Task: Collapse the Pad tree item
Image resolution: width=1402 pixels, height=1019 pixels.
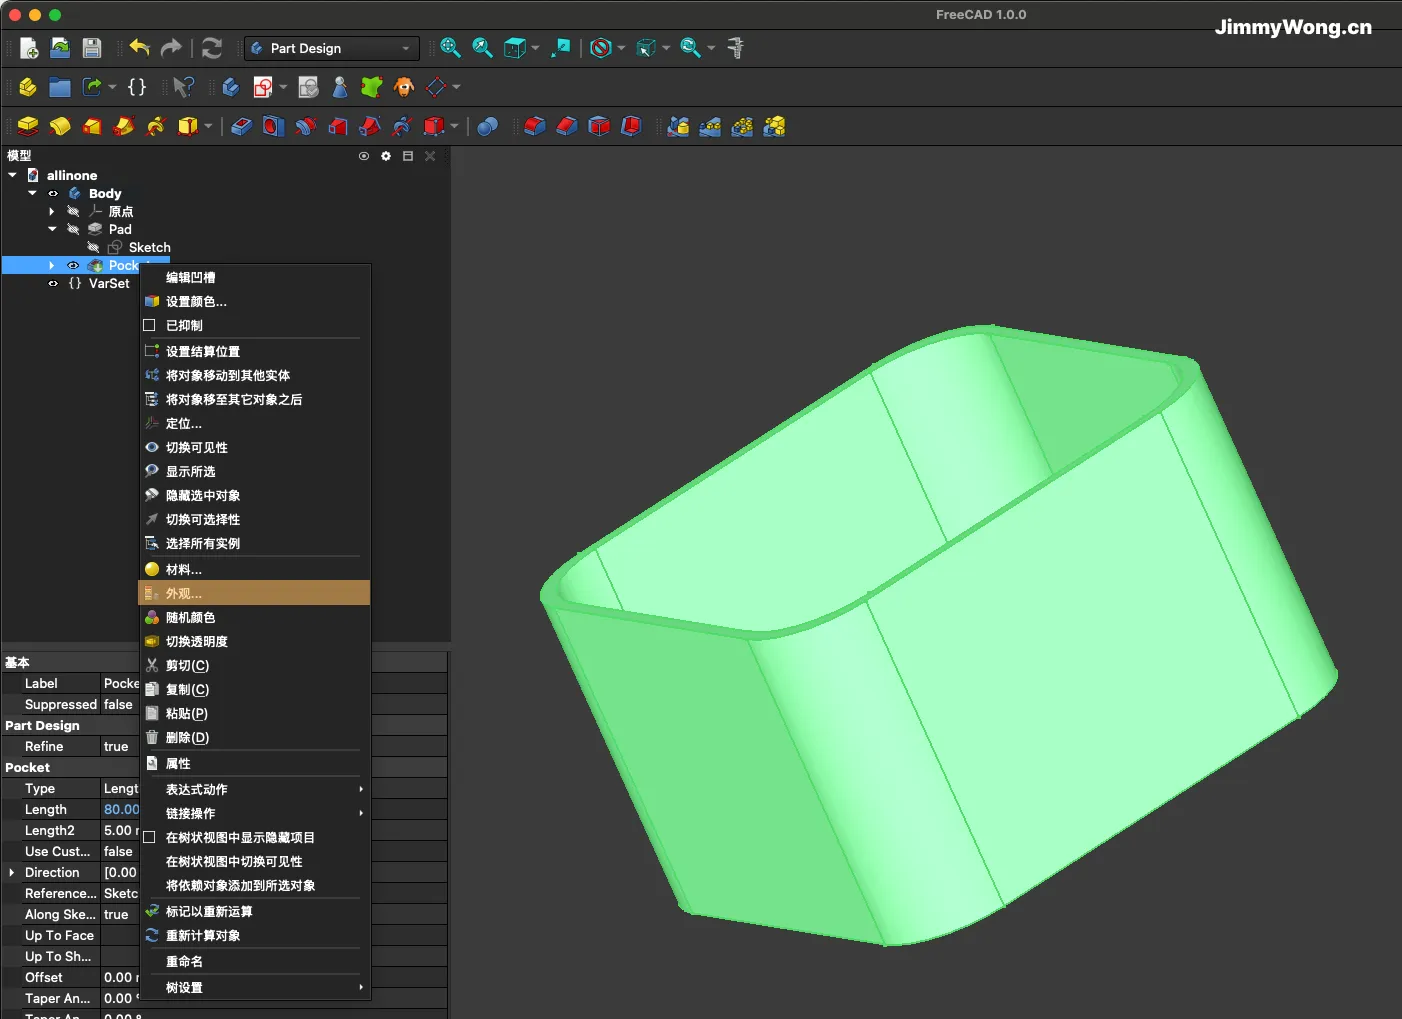Action: pos(52,229)
